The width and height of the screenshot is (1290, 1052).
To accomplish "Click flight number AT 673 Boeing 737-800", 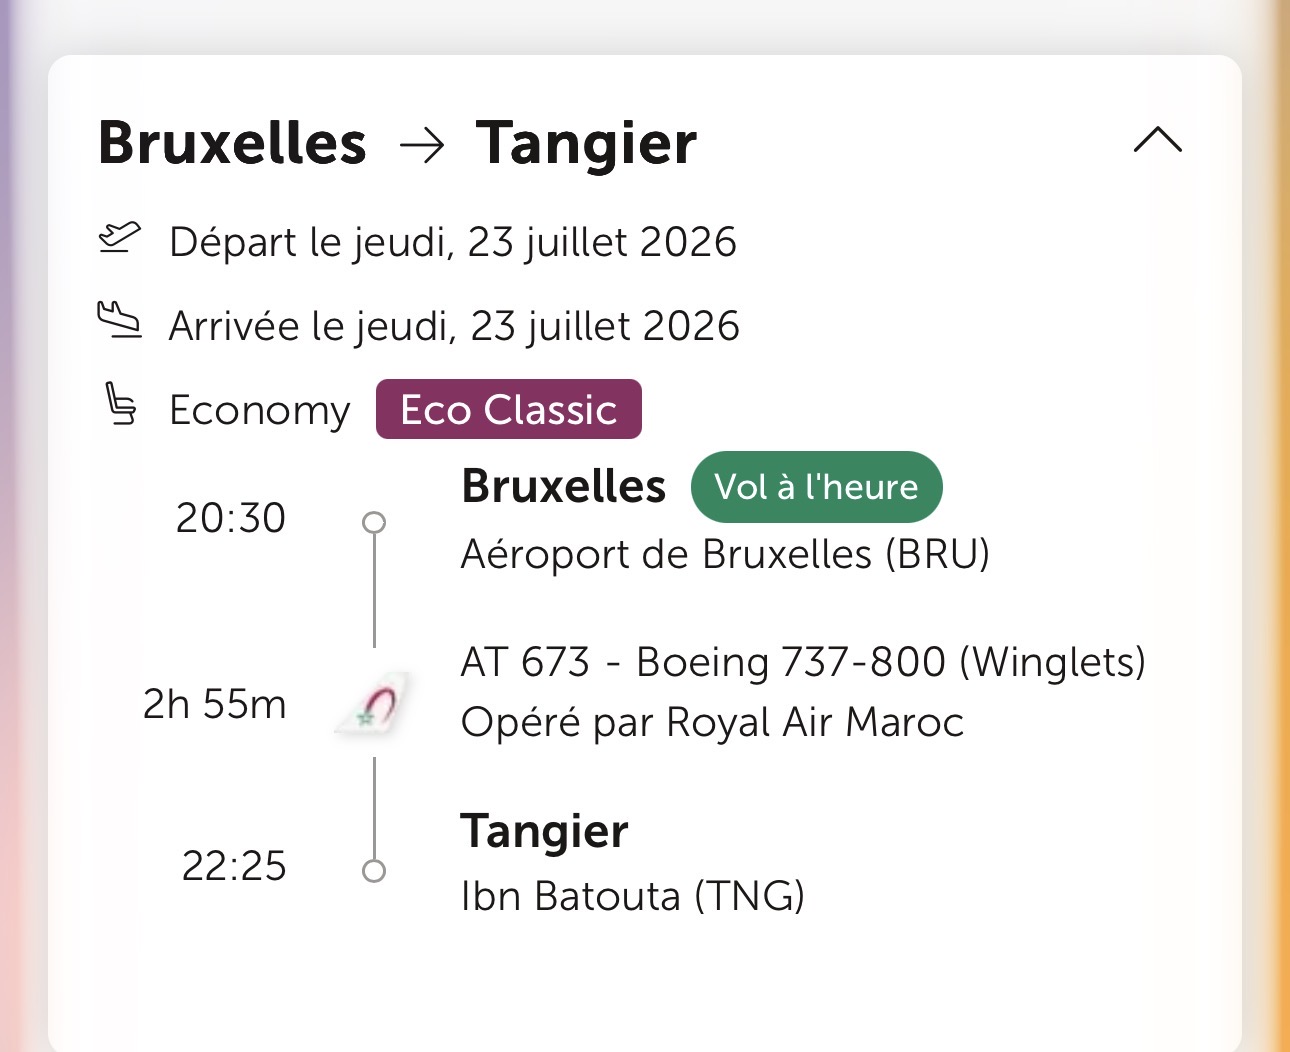I will coord(802,662).
